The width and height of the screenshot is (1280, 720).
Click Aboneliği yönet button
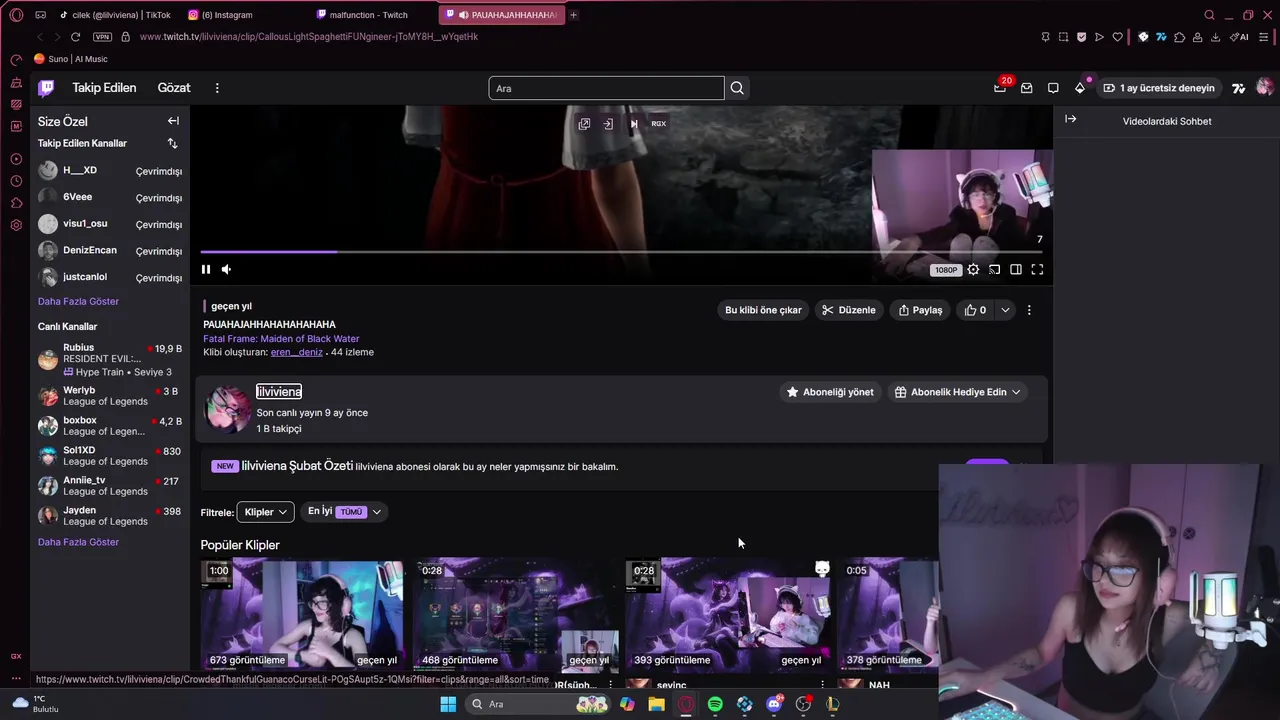coord(830,392)
